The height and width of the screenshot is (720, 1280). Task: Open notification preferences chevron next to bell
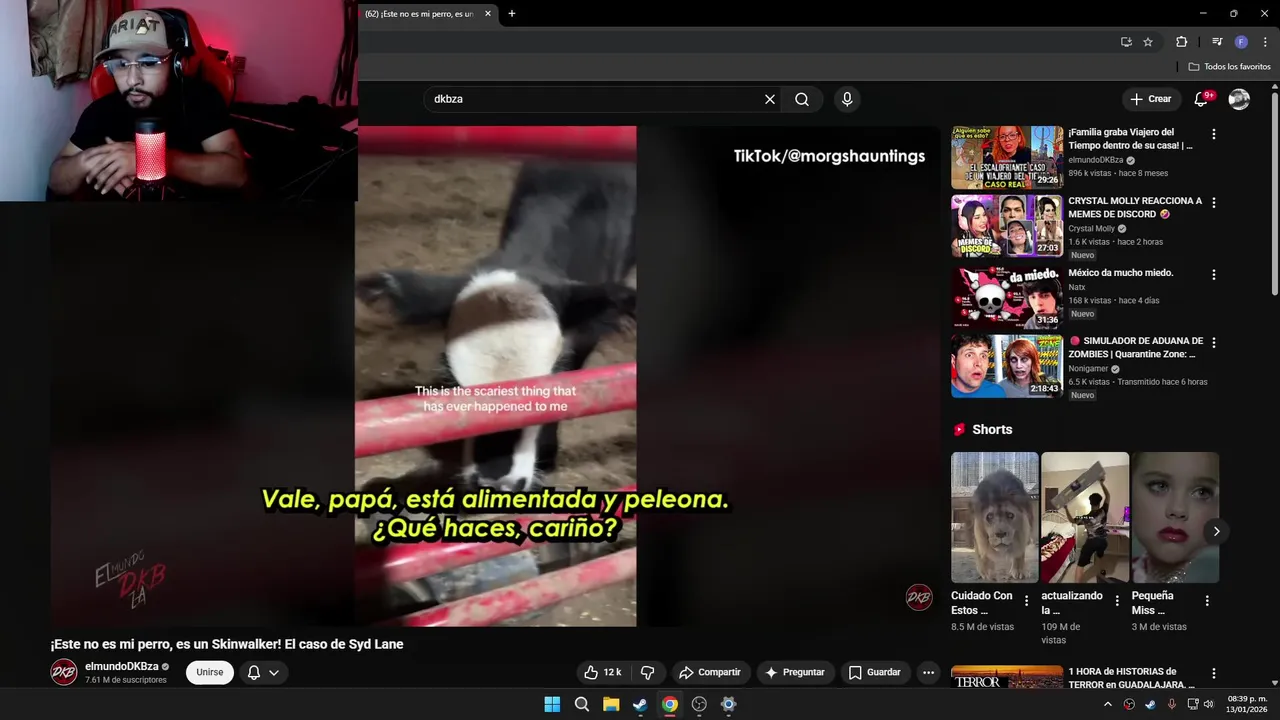coord(273,673)
